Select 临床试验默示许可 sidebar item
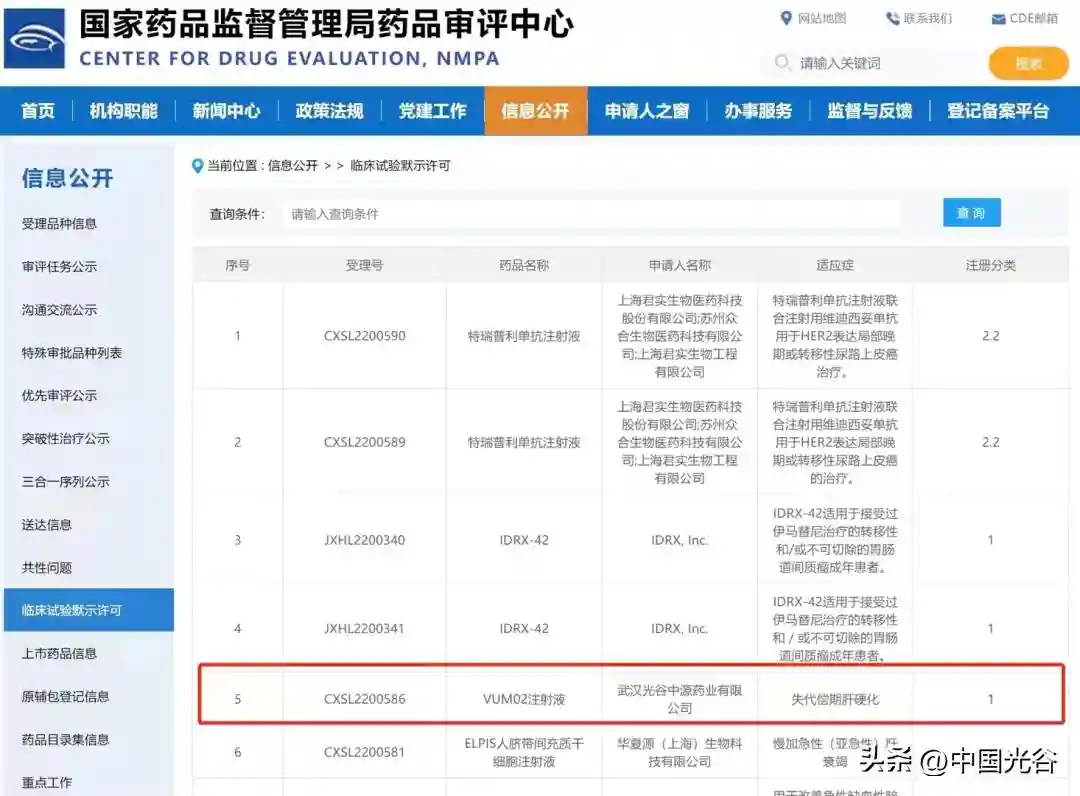The width and height of the screenshot is (1080, 796). [x=72, y=610]
